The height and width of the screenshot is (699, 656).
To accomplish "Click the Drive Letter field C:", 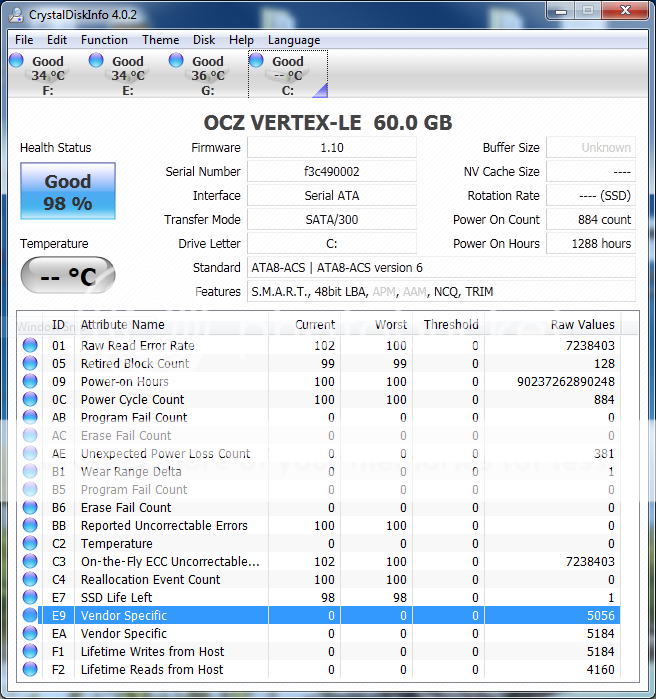I will [332, 244].
